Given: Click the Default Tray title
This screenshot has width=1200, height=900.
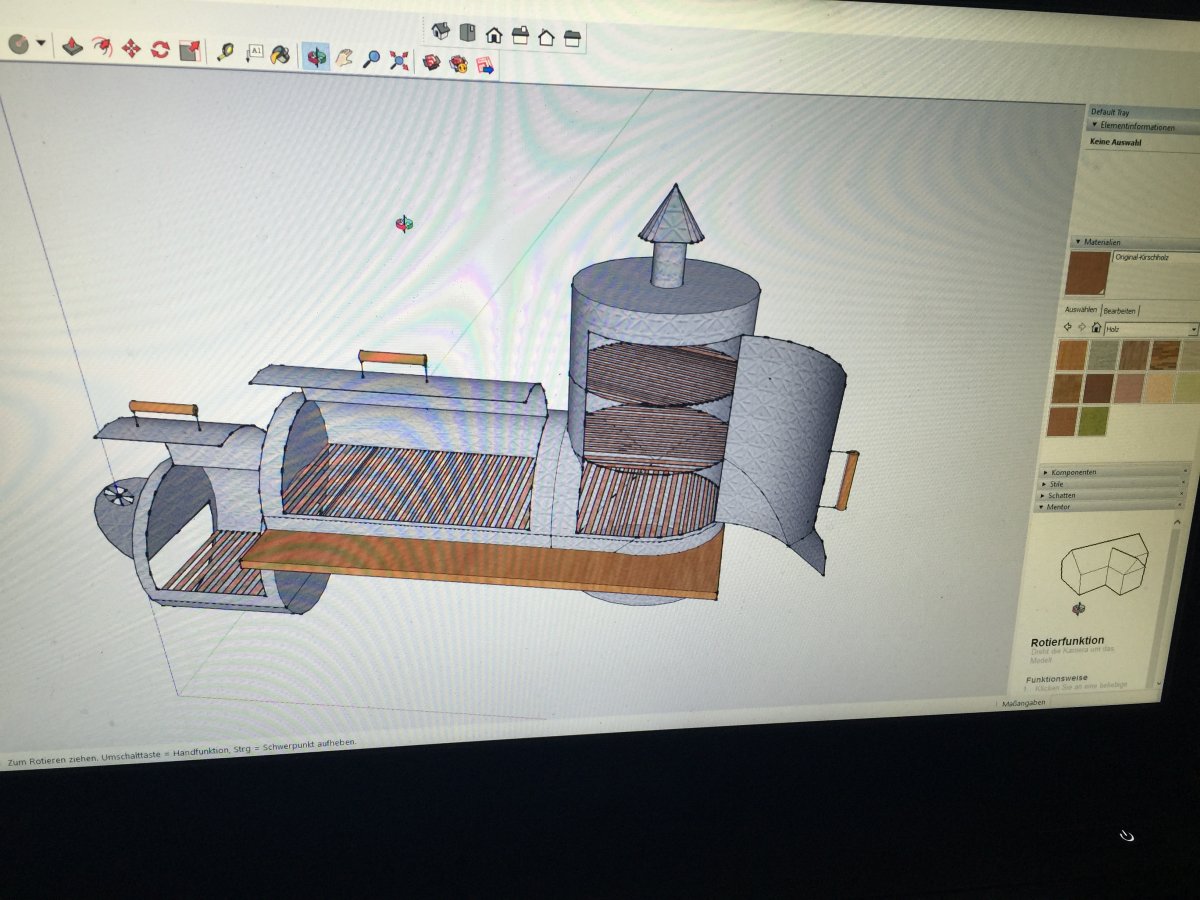Looking at the screenshot, I should point(1111,112).
